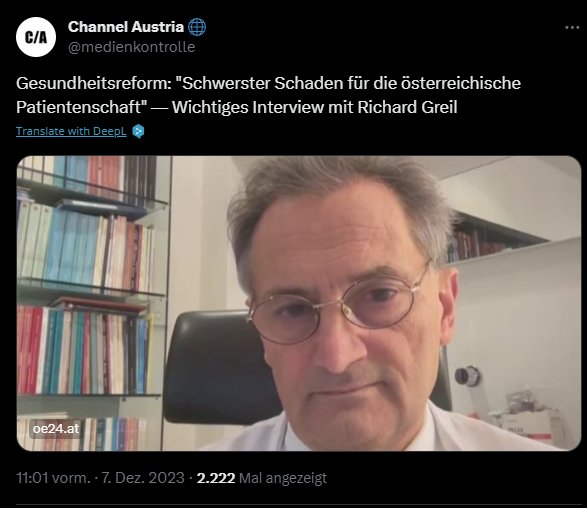
Task: Click the oe24.at source badge on video
Action: coord(56,429)
